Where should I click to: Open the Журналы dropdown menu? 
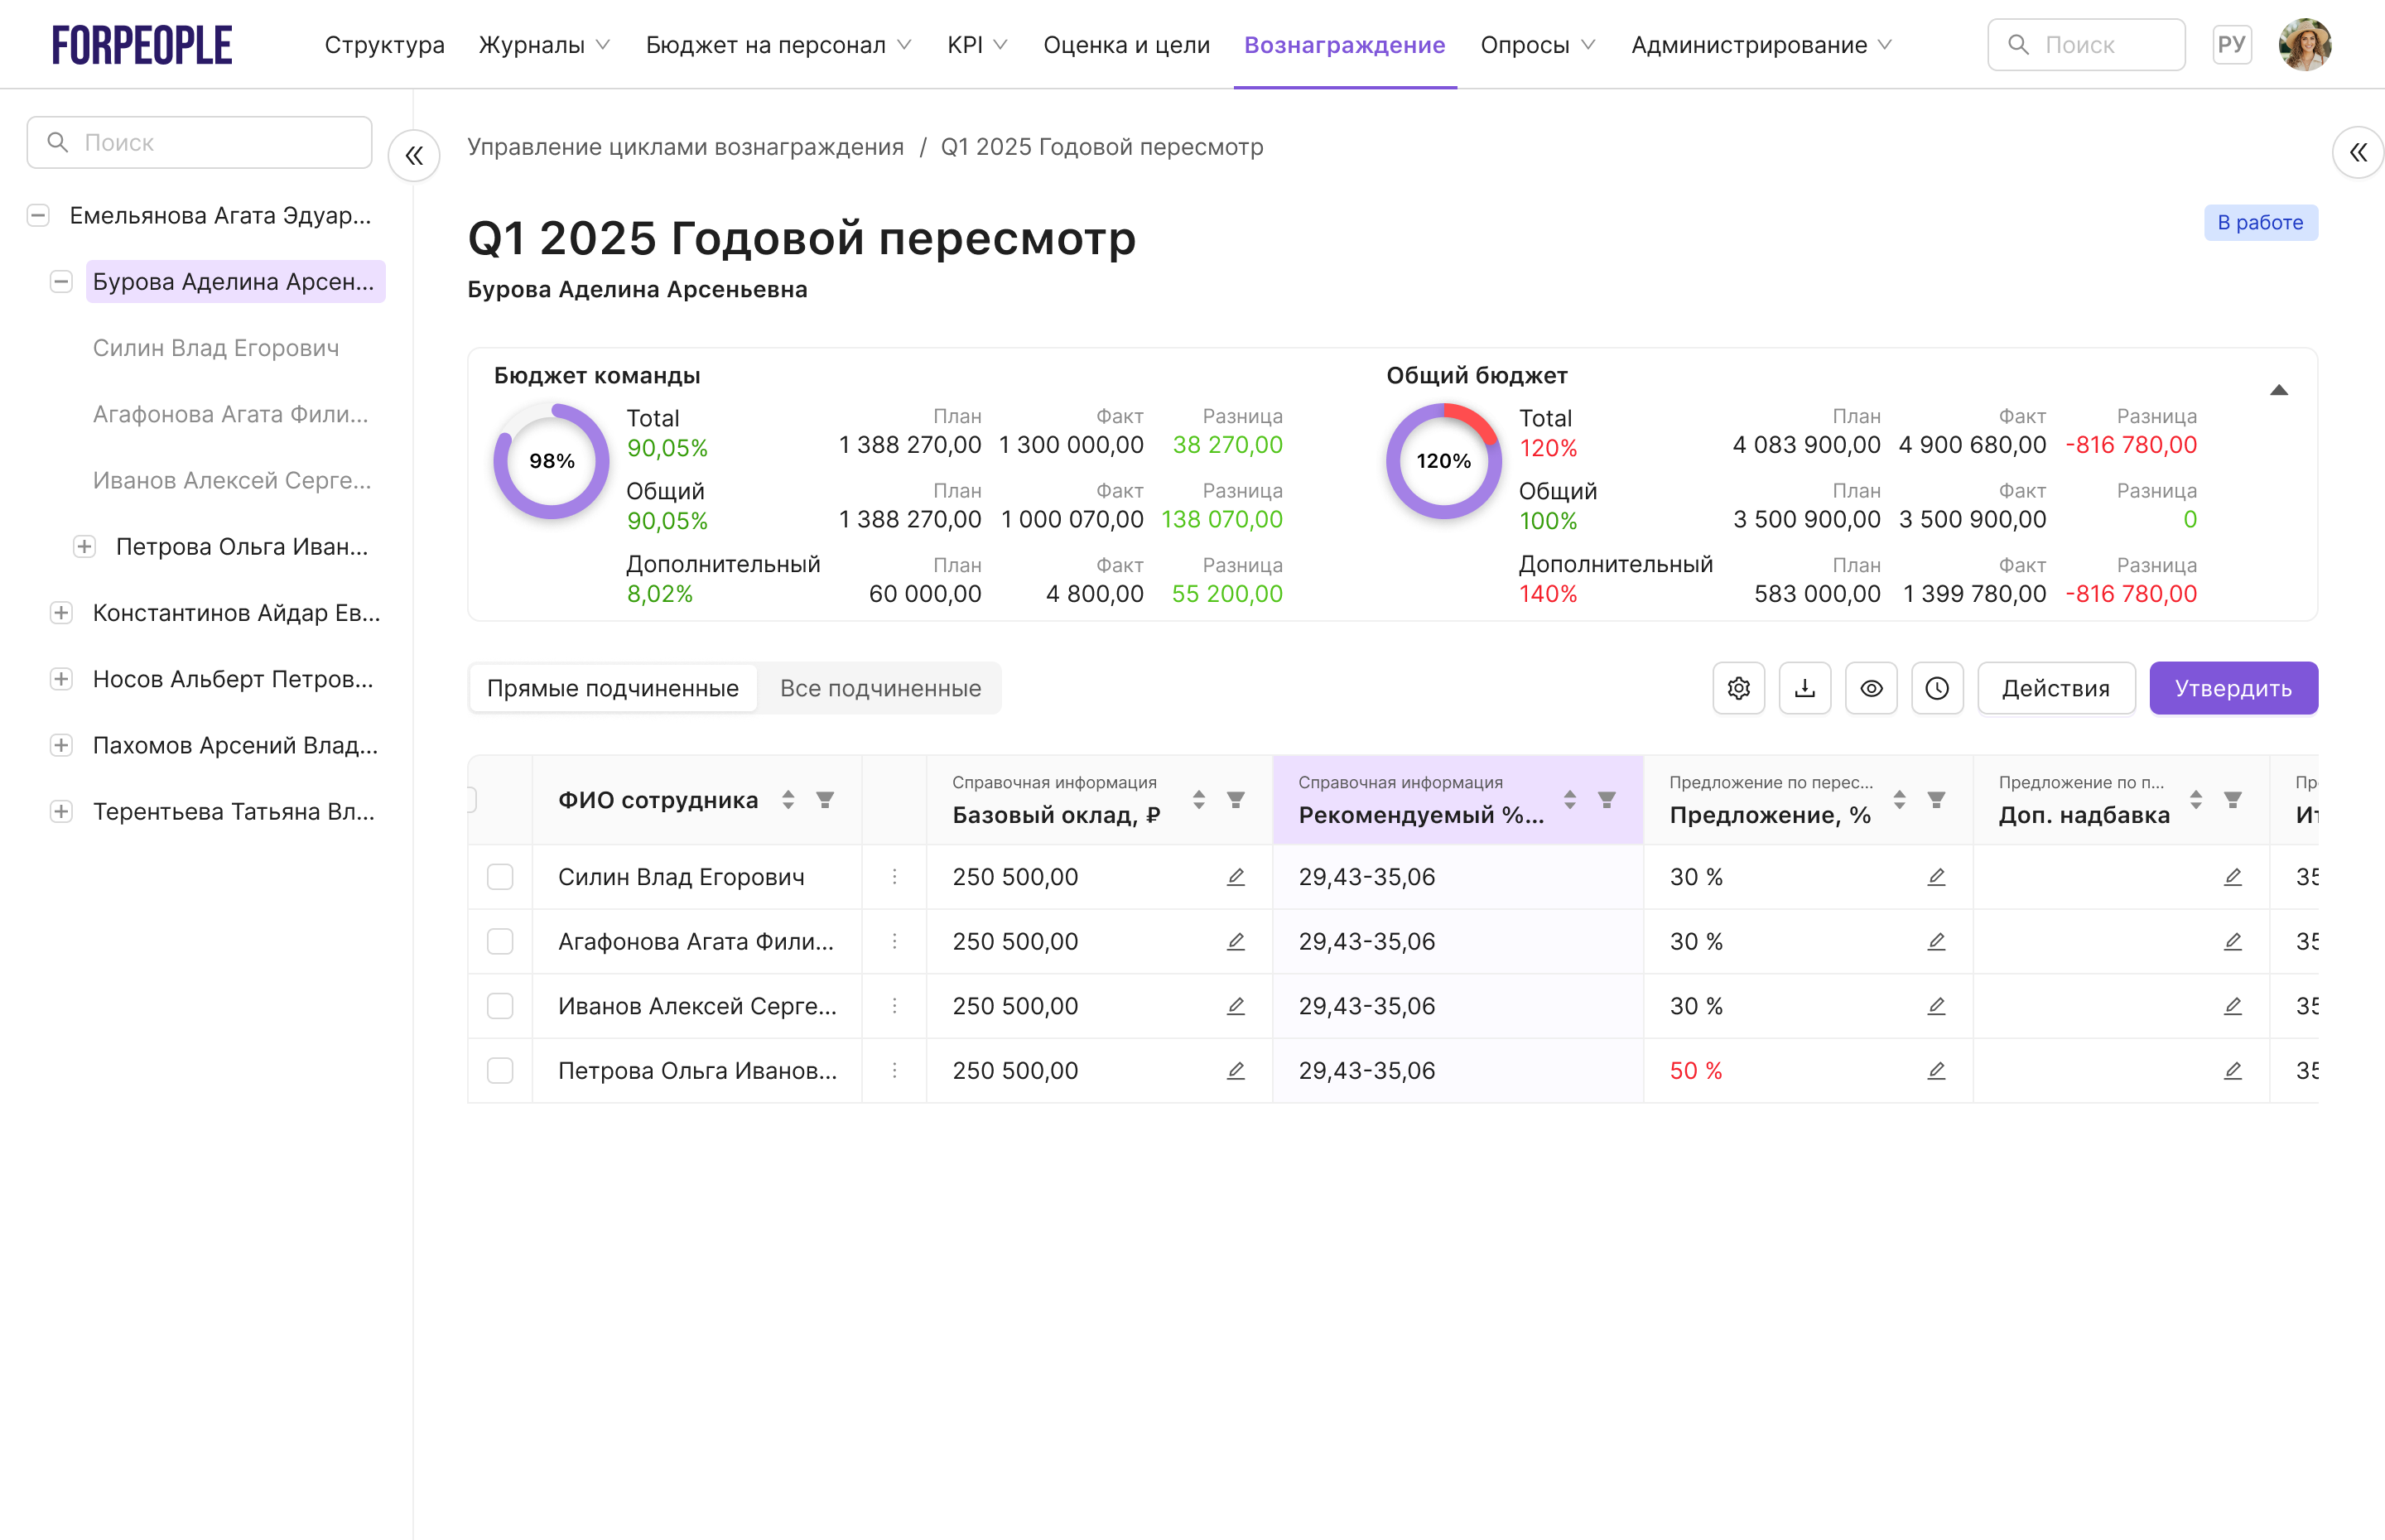tap(544, 45)
